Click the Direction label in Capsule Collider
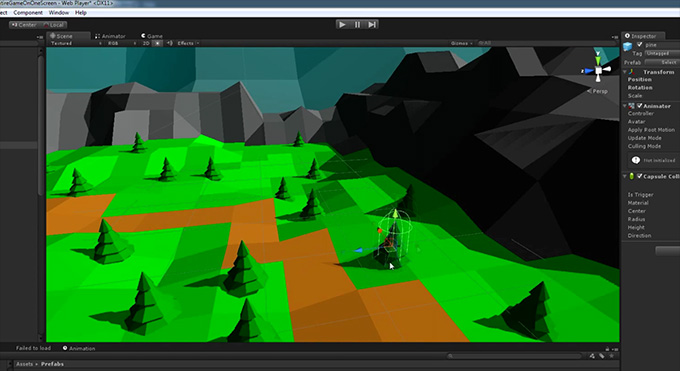Viewport: 680px width, 371px height. tap(639, 236)
